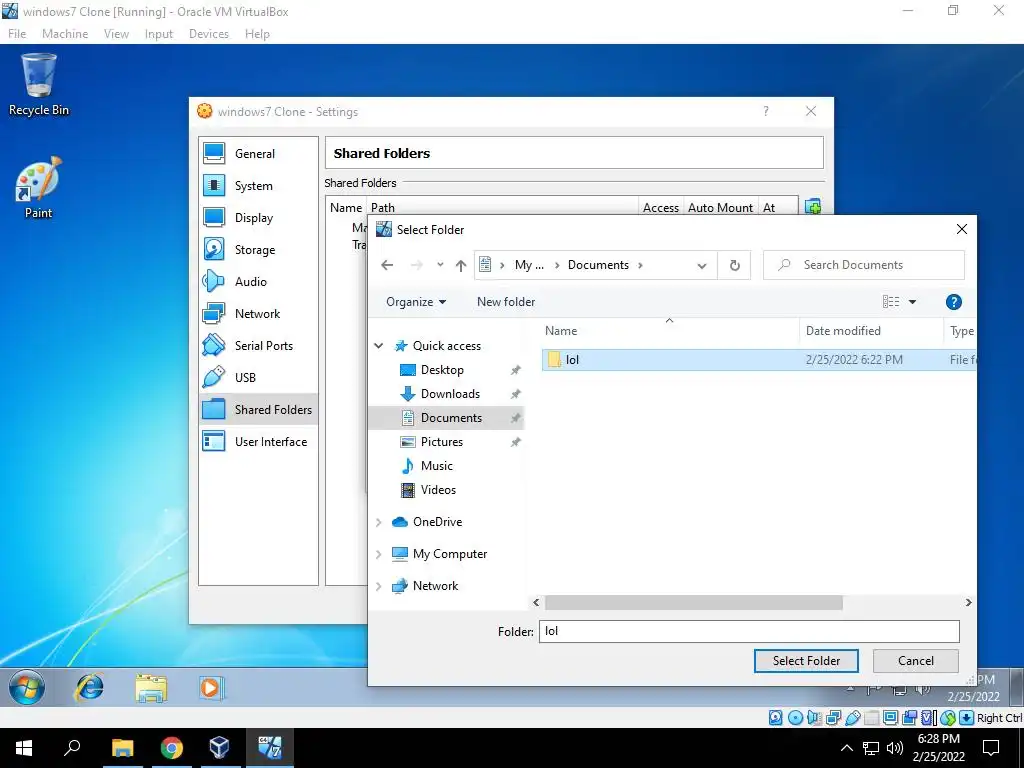Open the Machine menu
Viewport: 1024px width, 768px height.
tap(65, 34)
